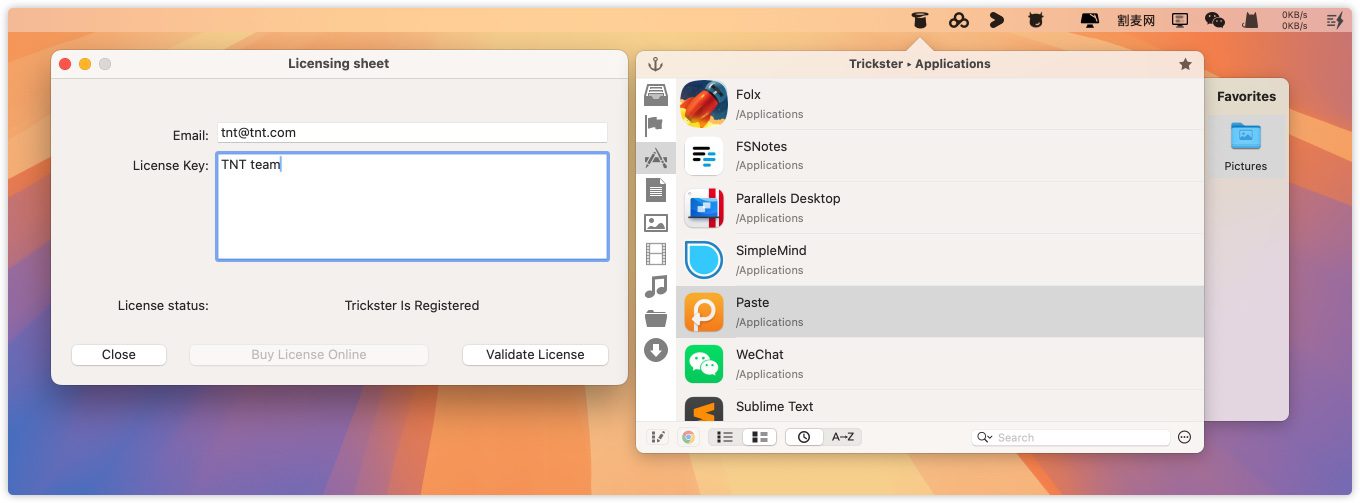The image size is (1360, 503).
Task: Click into the Email input field
Action: [412, 133]
